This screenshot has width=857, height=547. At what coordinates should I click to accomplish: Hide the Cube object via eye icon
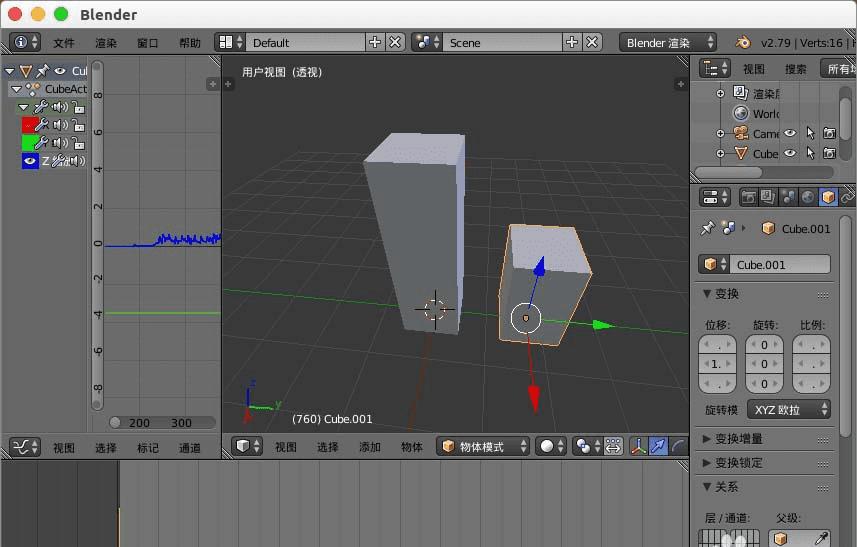tap(789, 154)
